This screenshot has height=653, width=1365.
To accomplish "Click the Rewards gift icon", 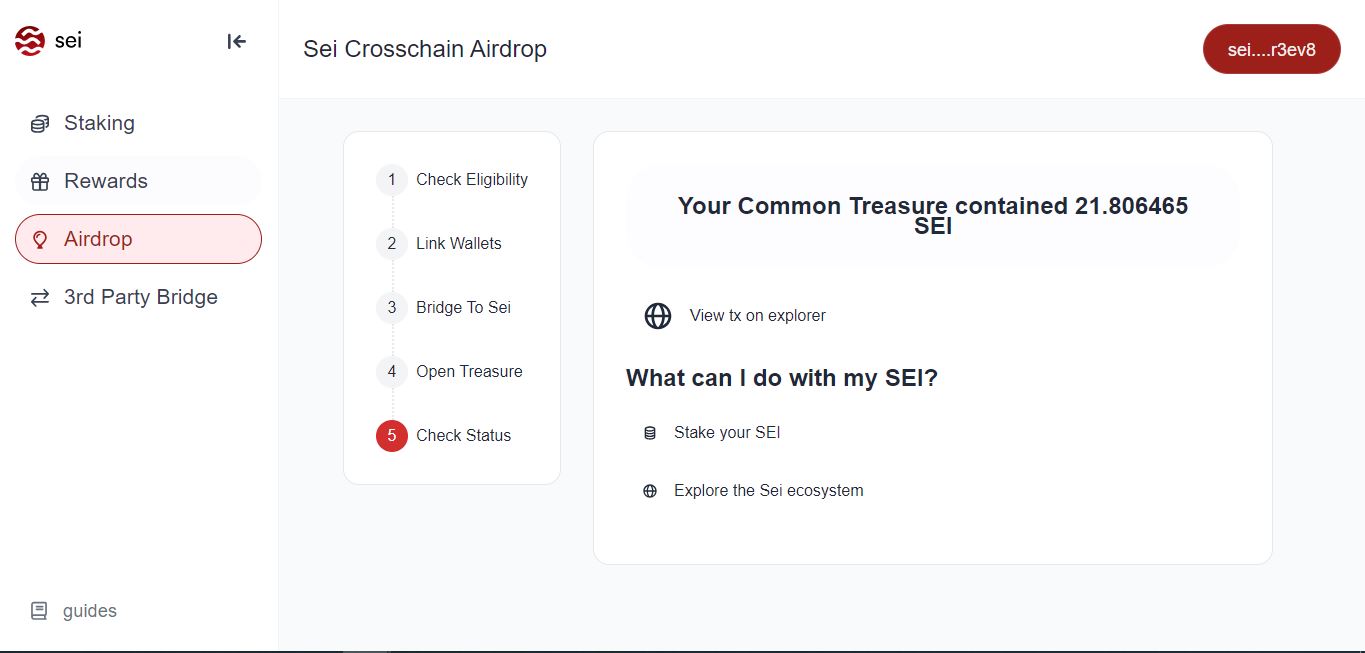I will (40, 182).
